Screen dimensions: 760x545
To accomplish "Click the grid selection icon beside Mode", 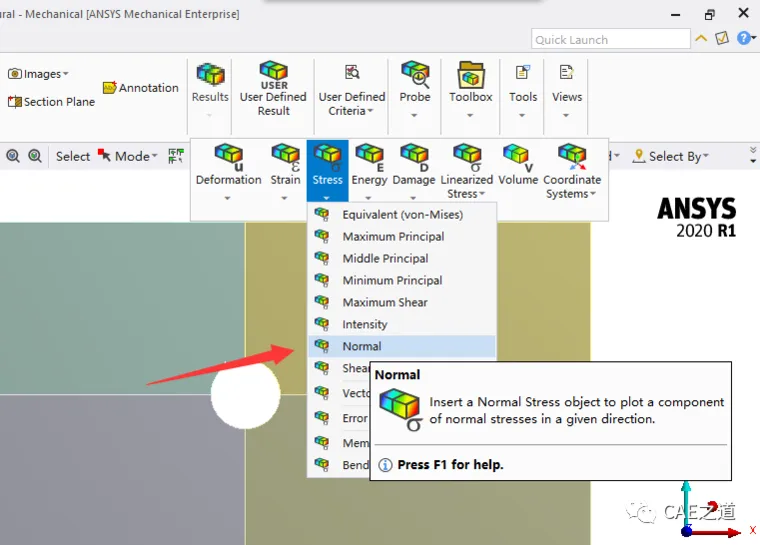I will click(x=175, y=156).
